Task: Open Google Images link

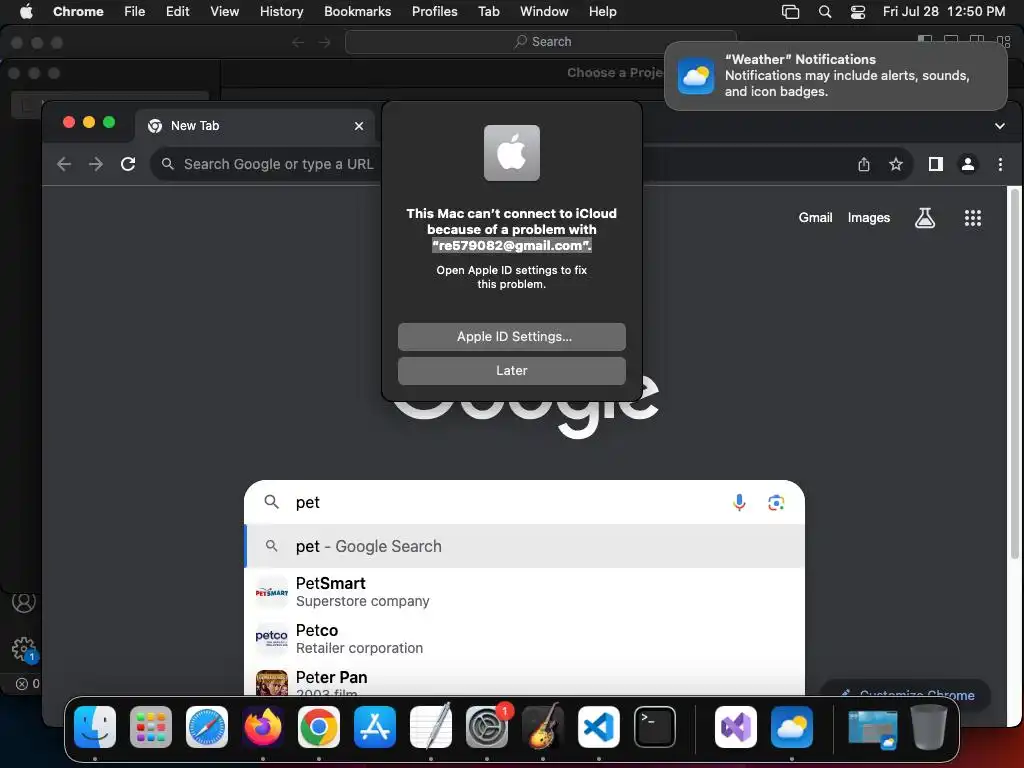Action: tap(869, 217)
